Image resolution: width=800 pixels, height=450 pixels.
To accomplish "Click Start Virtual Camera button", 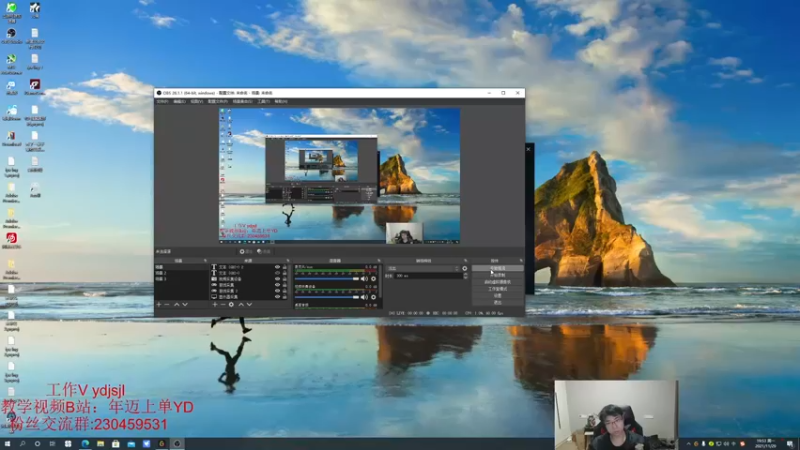I will tap(497, 282).
